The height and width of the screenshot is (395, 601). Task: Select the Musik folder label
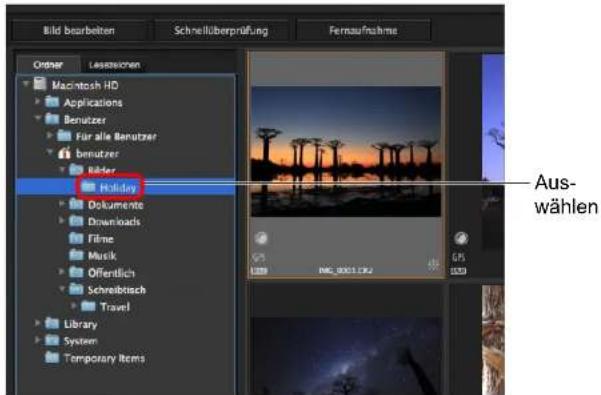(102, 256)
